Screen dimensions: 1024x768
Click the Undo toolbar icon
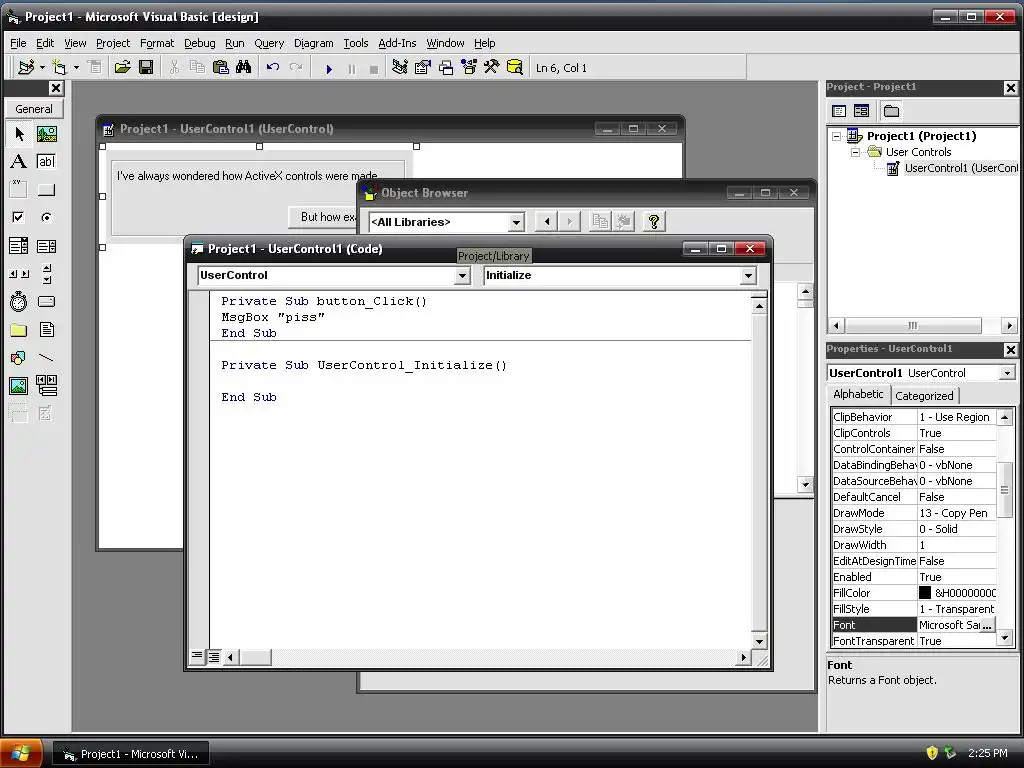pos(273,67)
